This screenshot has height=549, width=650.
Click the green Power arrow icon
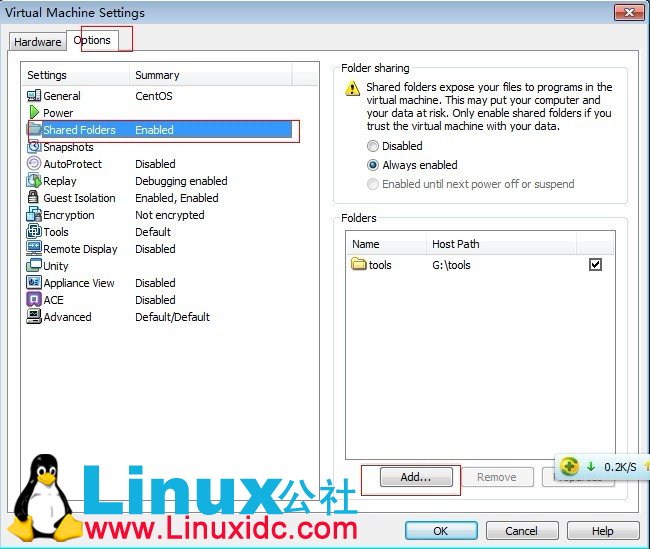[34, 112]
